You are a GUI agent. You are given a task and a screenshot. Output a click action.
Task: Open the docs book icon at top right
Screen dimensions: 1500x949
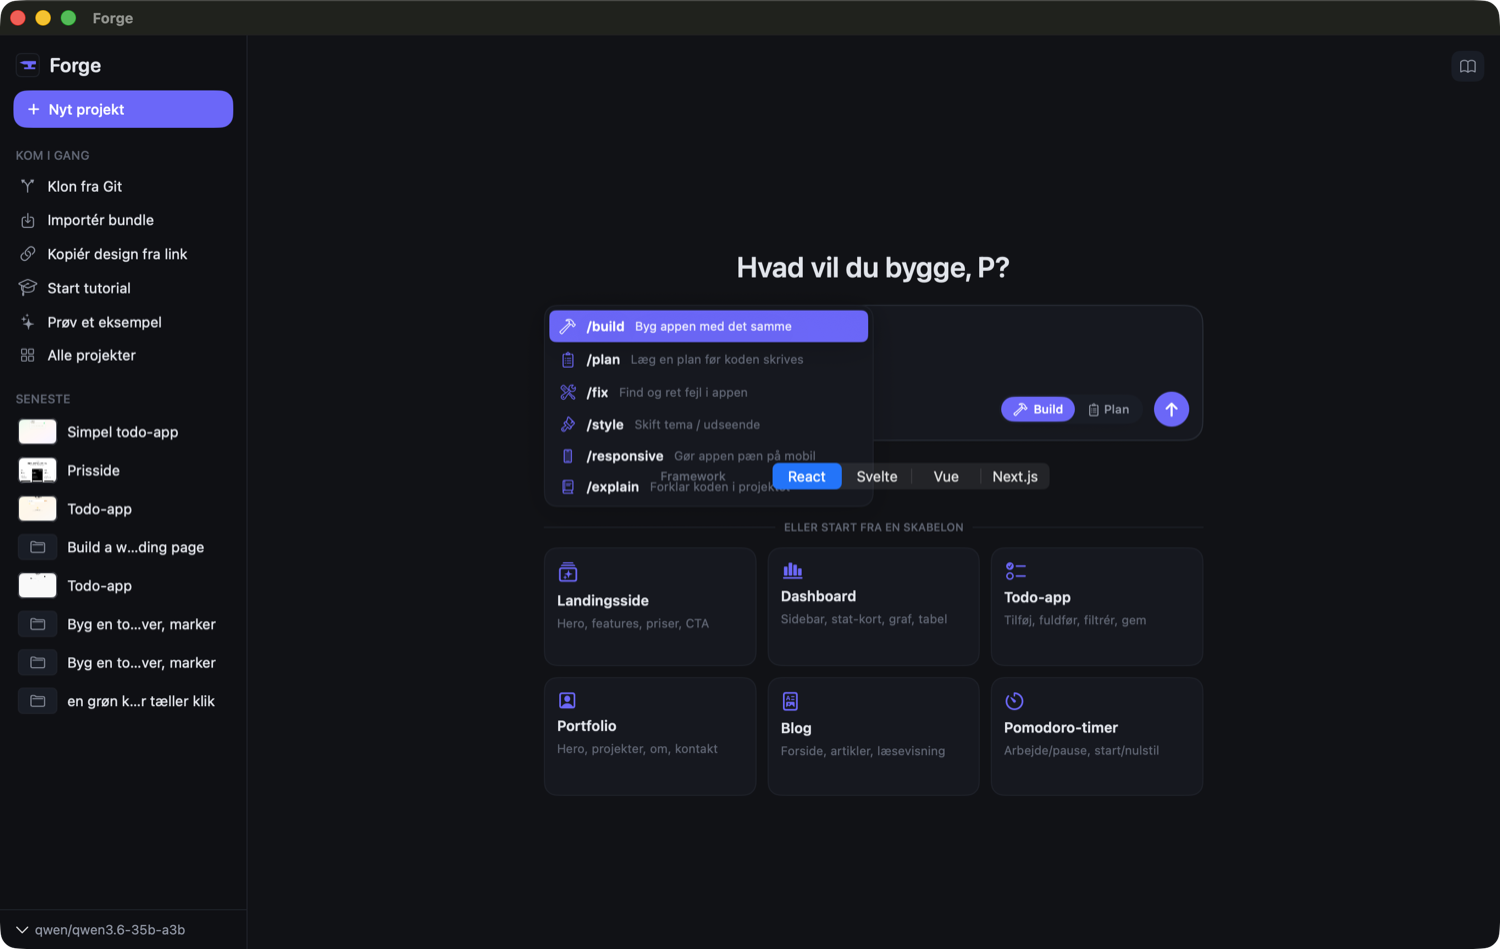tap(1467, 66)
